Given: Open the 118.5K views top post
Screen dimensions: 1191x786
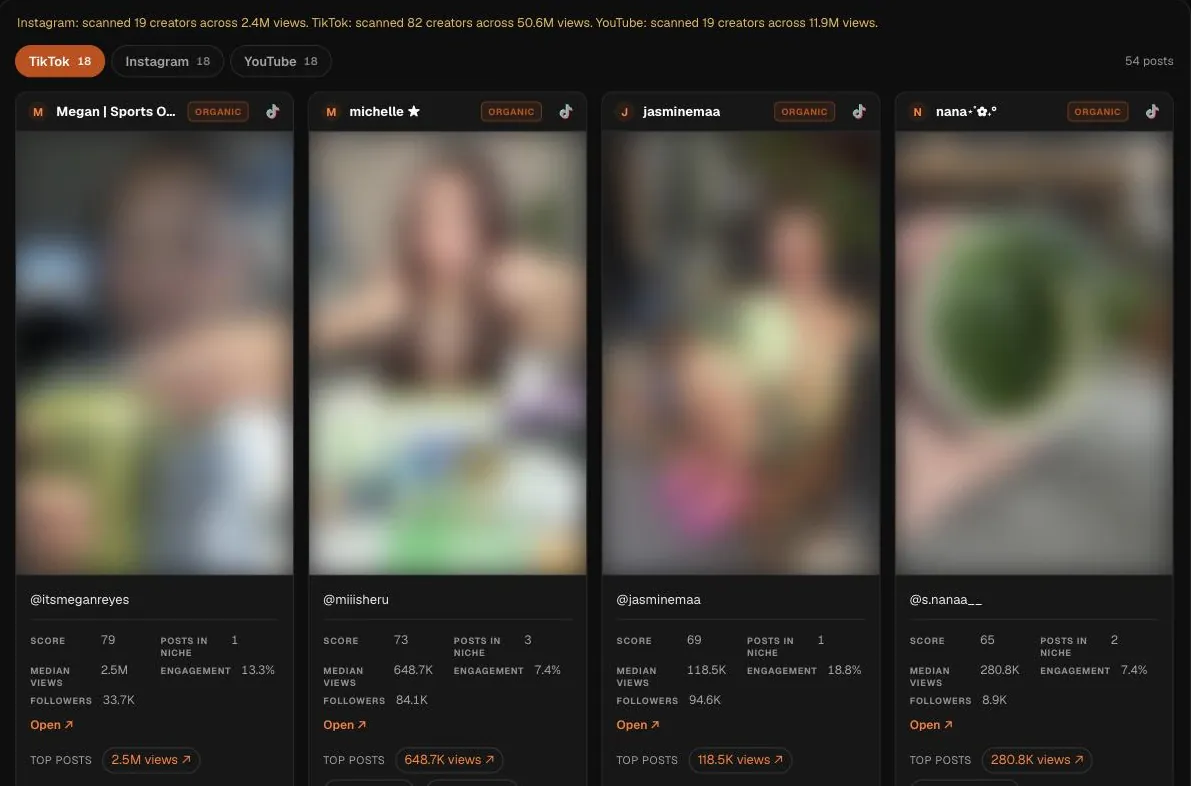Looking at the screenshot, I should pos(741,759).
